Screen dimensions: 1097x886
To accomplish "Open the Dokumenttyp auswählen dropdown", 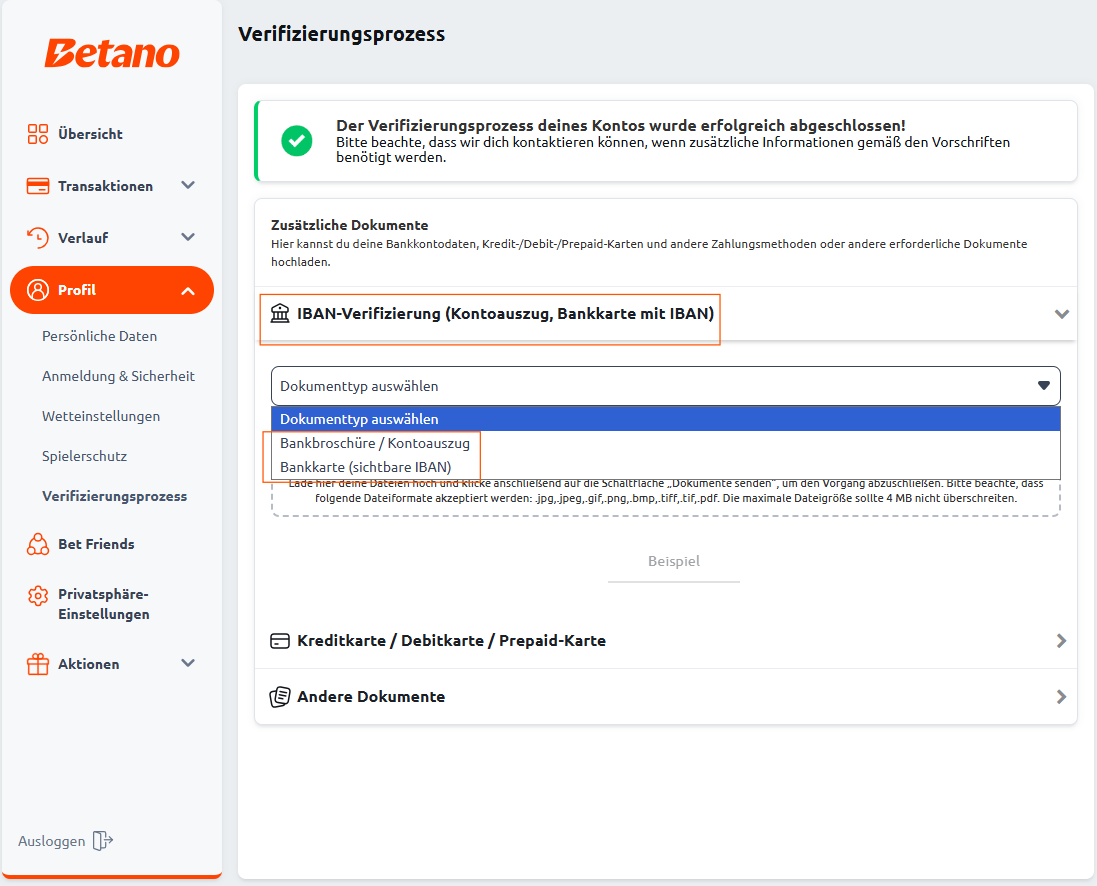I will (665, 386).
